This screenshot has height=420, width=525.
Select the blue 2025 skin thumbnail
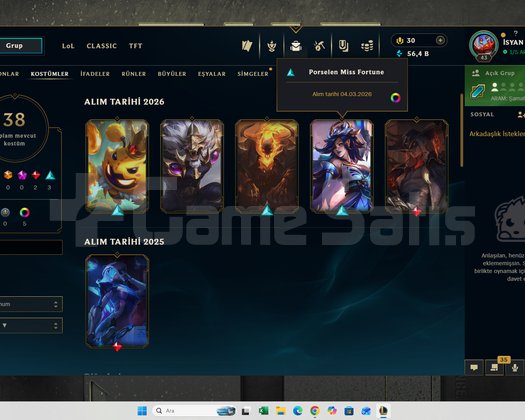click(x=117, y=301)
